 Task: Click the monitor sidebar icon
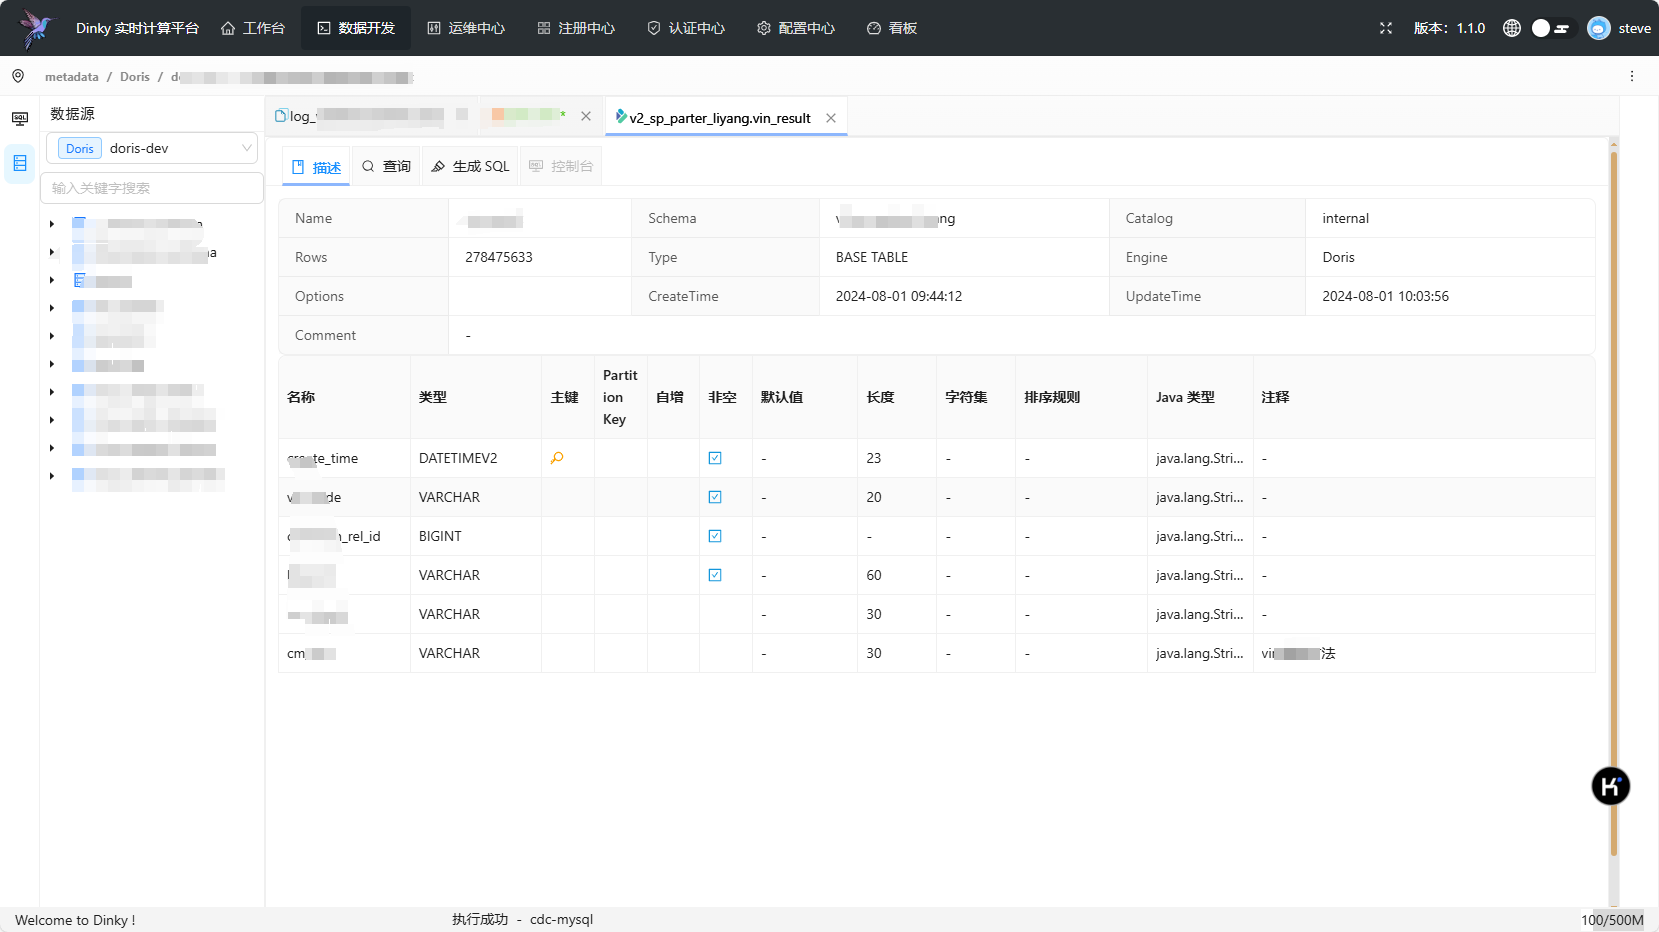(20, 119)
